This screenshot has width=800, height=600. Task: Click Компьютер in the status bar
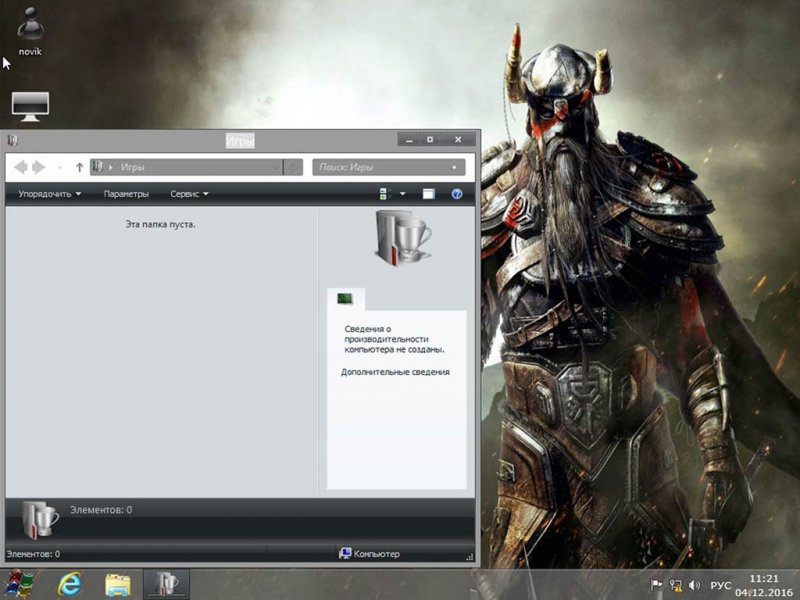pyautogui.click(x=369, y=554)
